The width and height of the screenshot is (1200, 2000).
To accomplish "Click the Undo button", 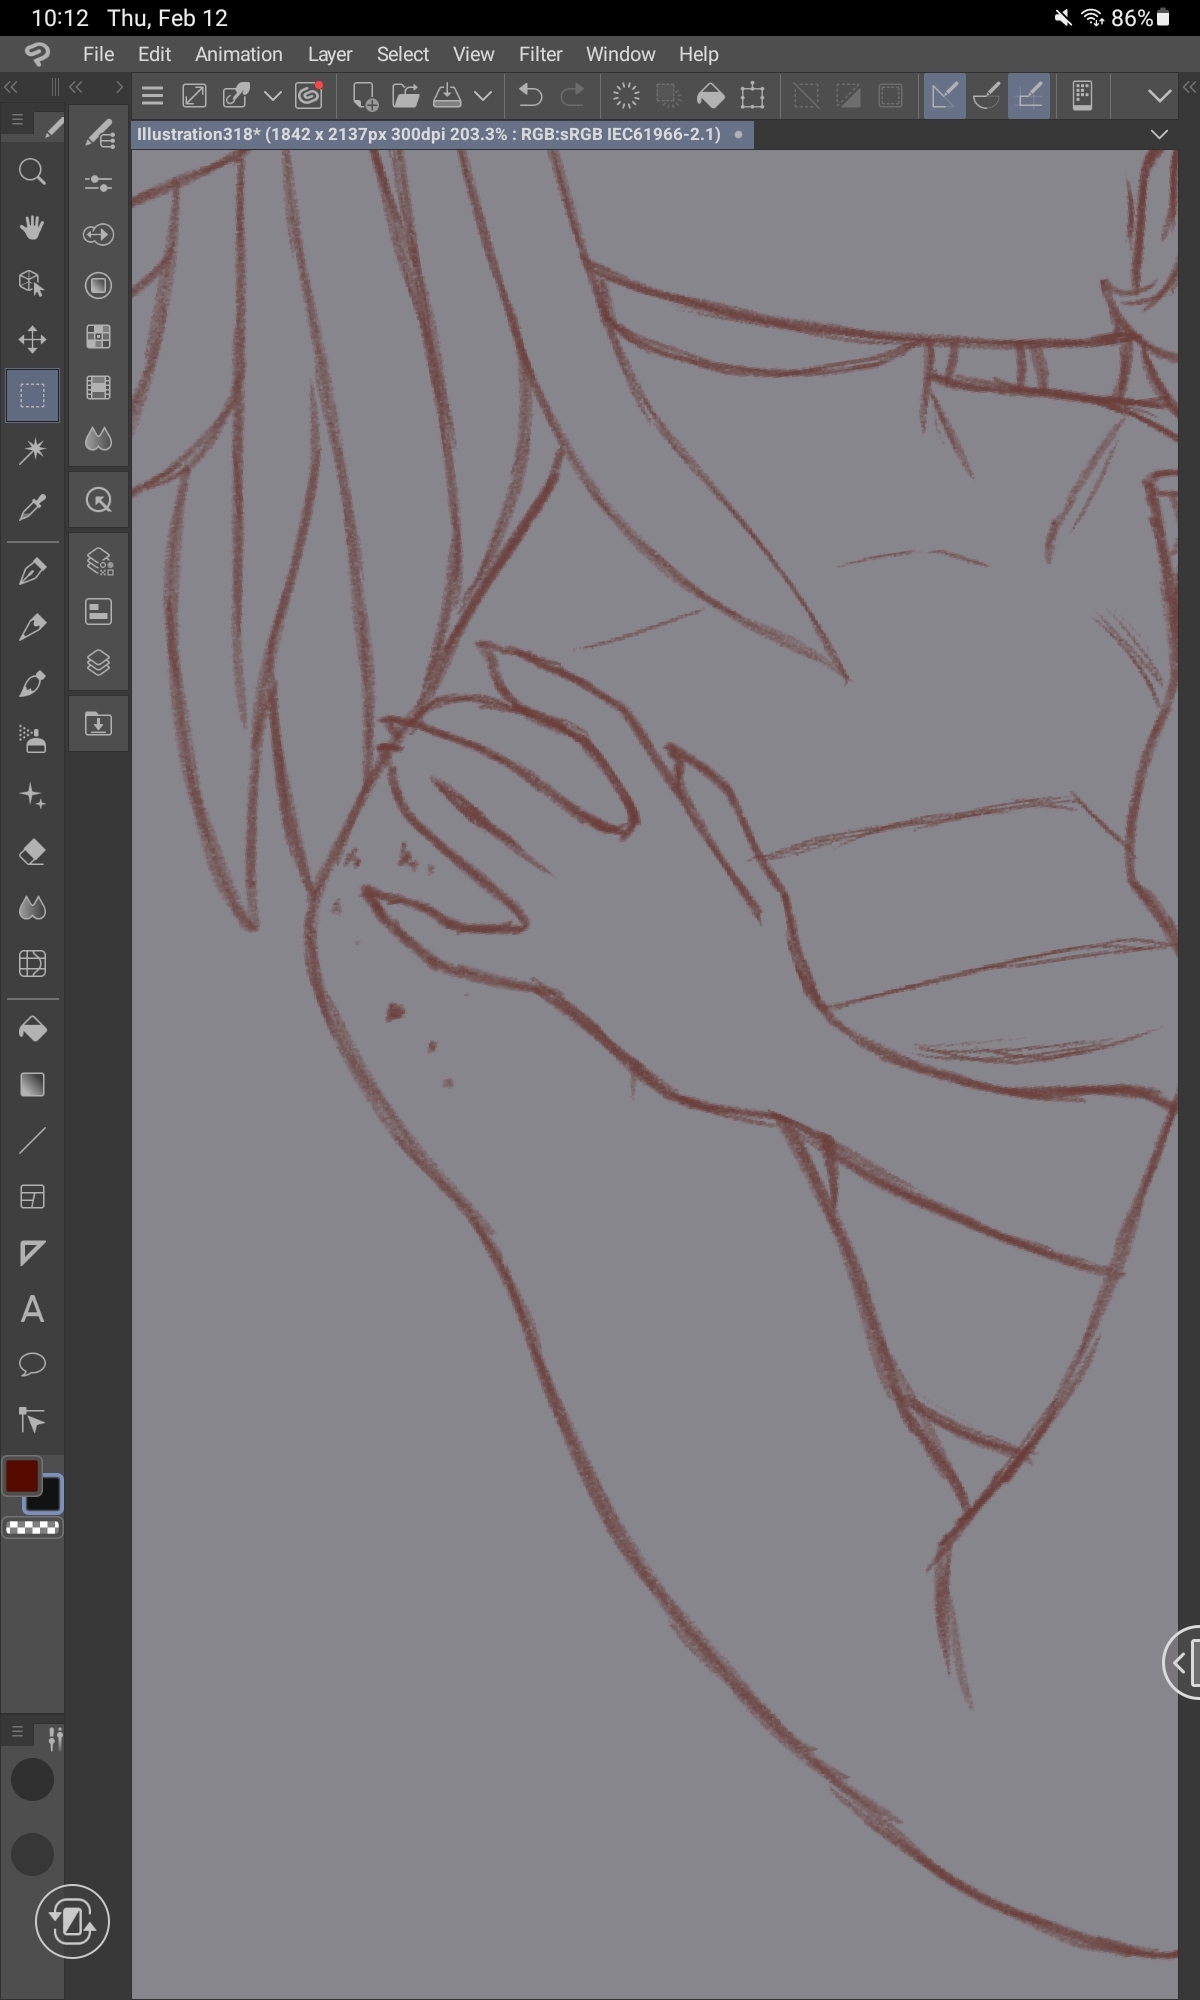I will point(530,96).
